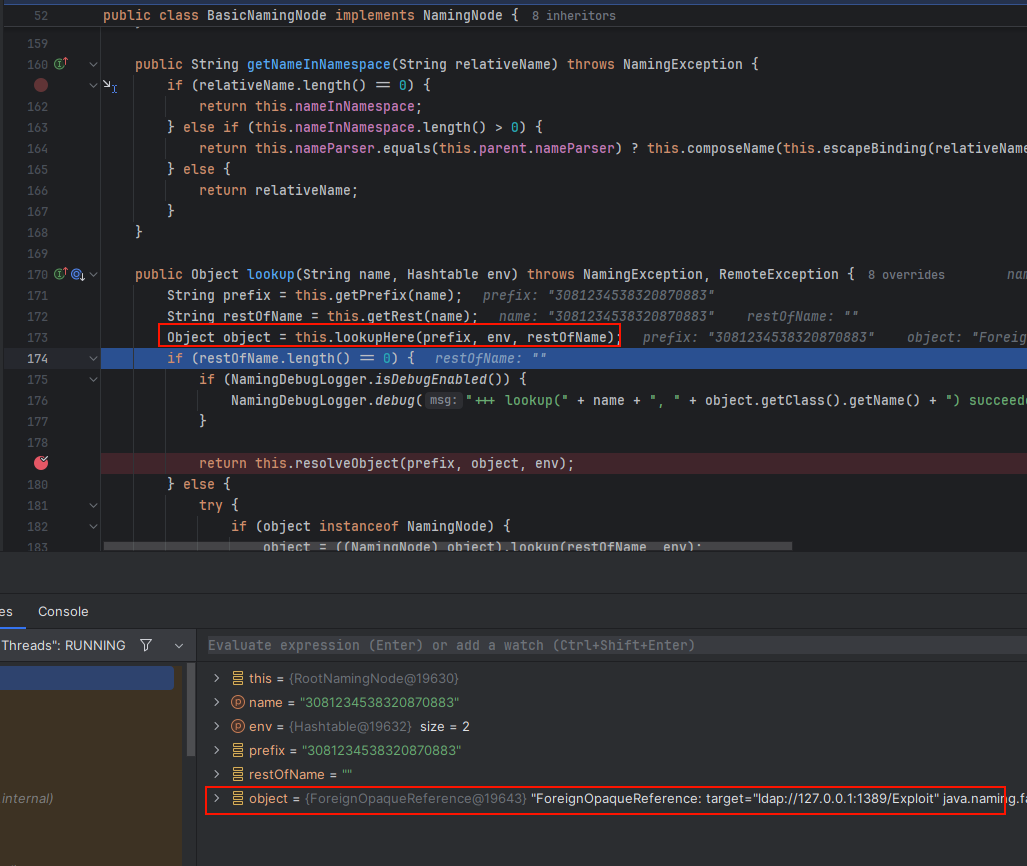Fold the instanceof NamingNode block at line 182
This screenshot has width=1027, height=866.
tap(93, 526)
